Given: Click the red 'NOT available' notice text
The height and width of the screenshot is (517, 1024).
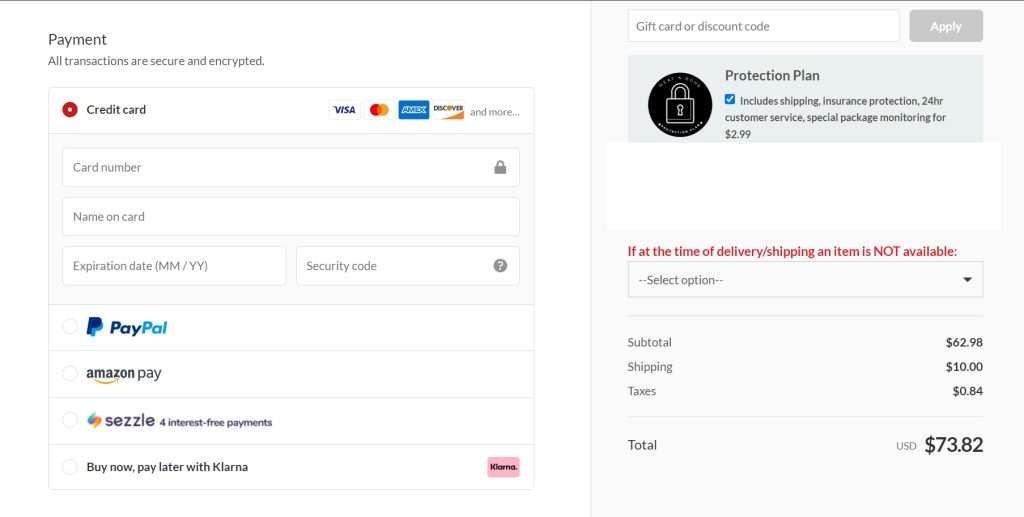Looking at the screenshot, I should (792, 251).
